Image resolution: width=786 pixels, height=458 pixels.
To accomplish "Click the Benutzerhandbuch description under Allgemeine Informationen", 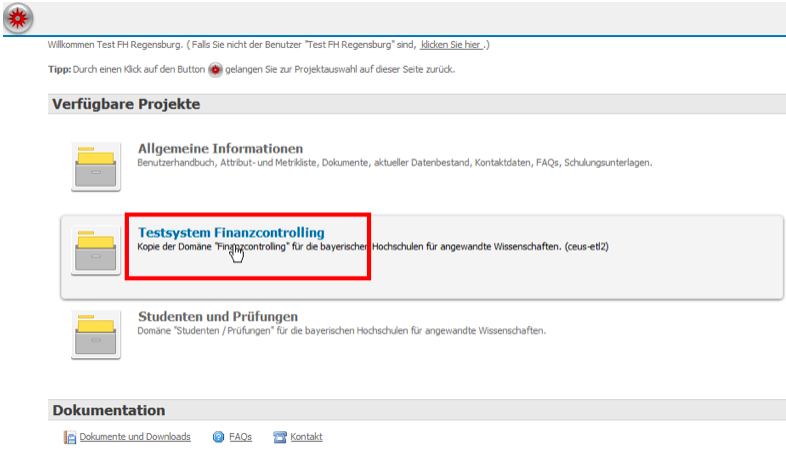I will 395,162.
